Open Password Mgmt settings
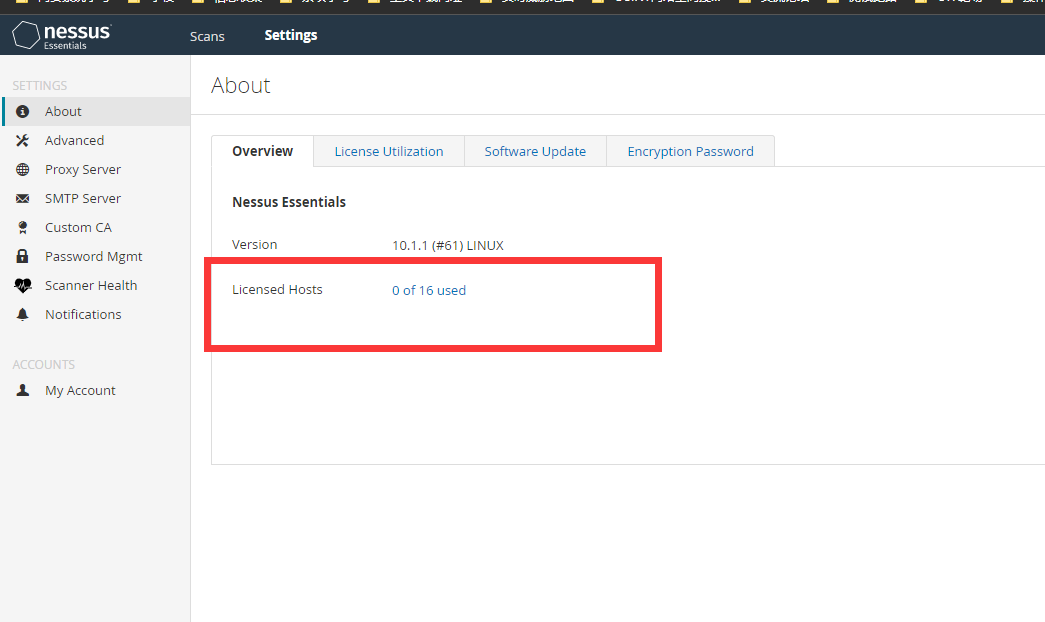 click(x=93, y=257)
